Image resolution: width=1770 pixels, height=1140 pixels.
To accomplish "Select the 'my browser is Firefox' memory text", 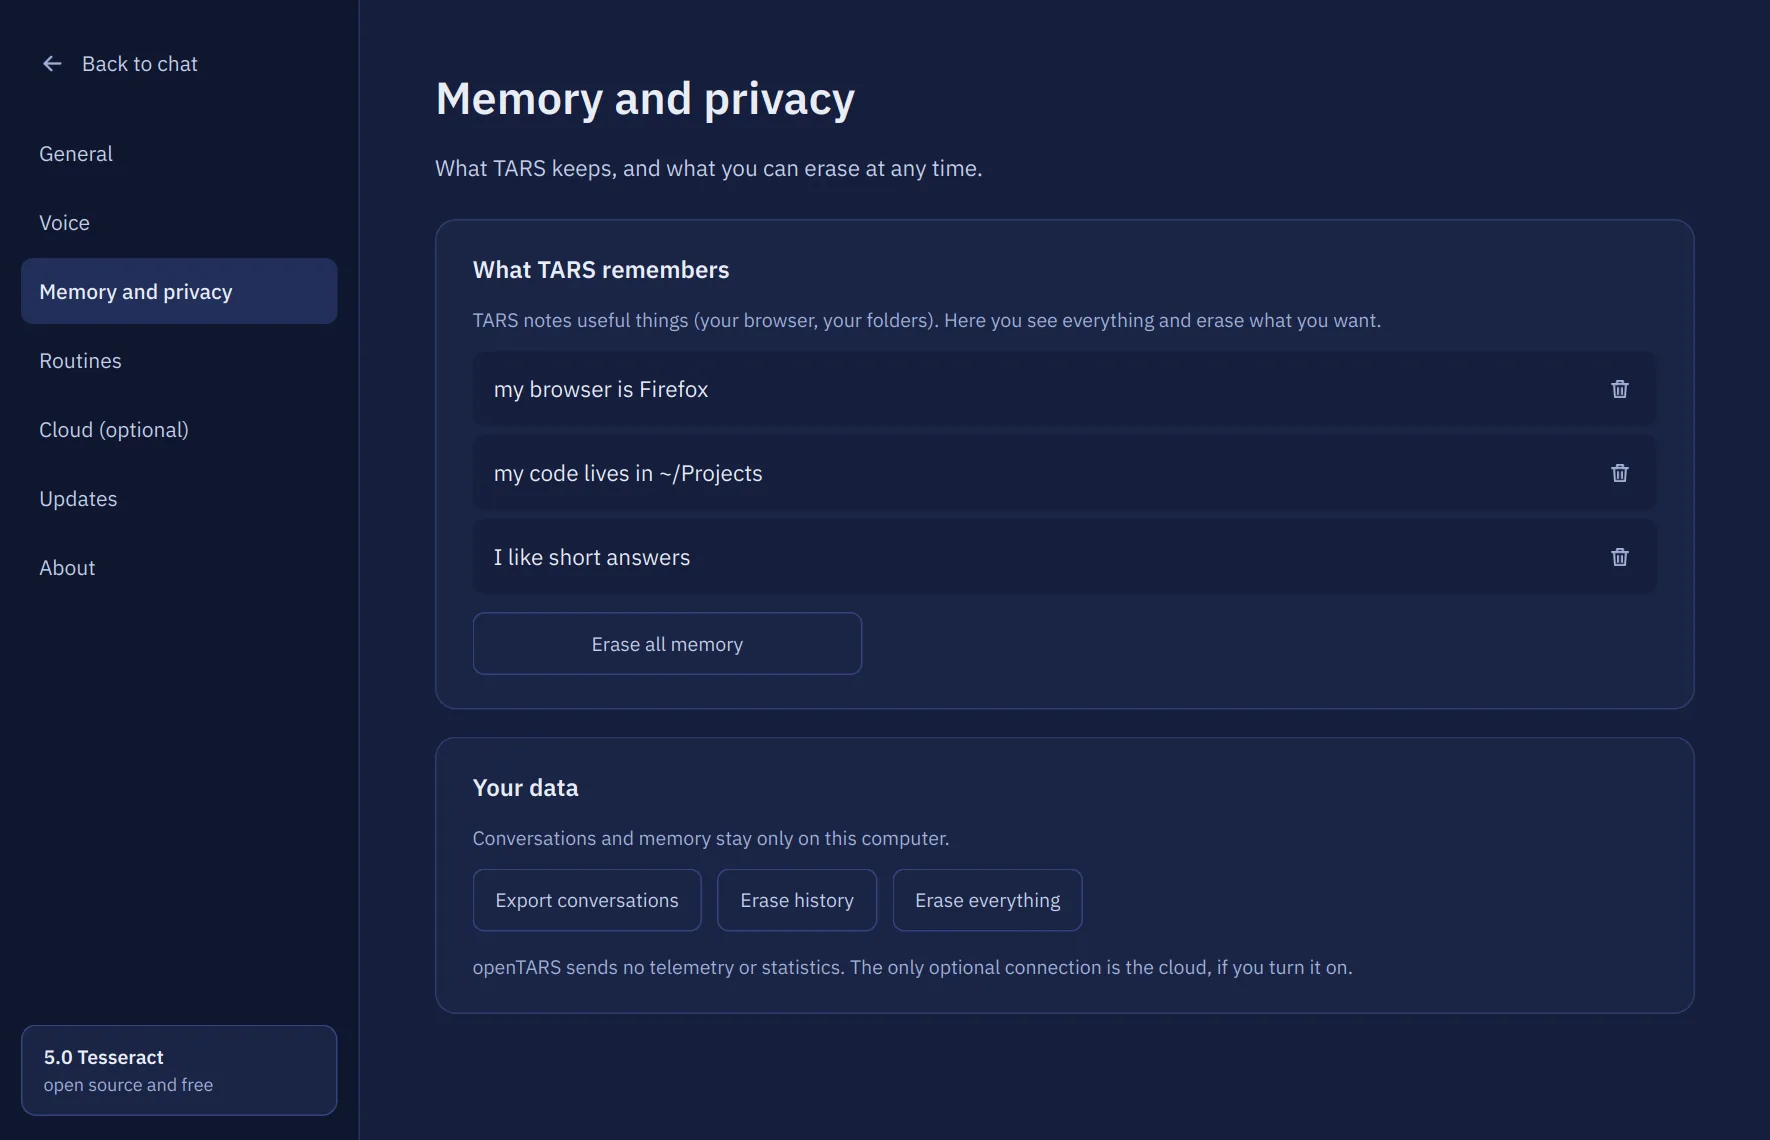I will coord(601,389).
